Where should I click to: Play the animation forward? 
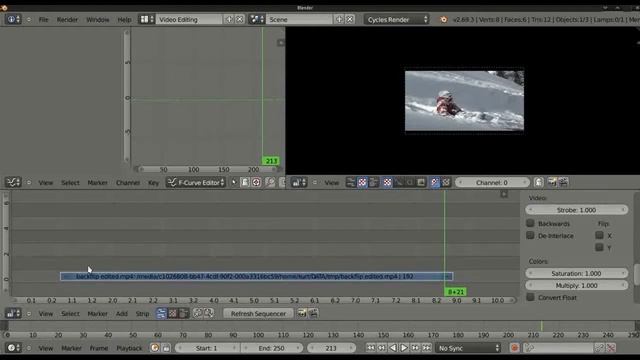[404, 348]
